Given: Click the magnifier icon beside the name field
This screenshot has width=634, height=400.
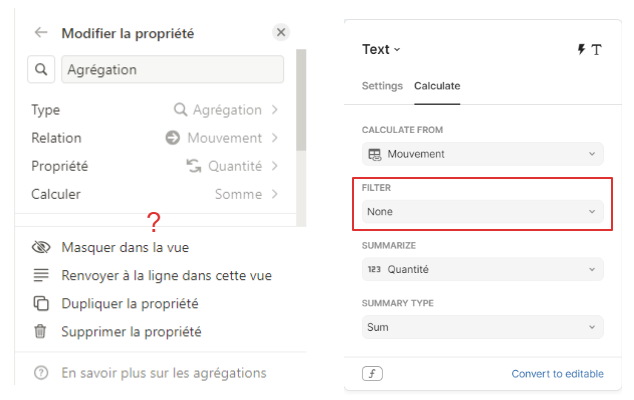Looking at the screenshot, I should click(x=41, y=70).
